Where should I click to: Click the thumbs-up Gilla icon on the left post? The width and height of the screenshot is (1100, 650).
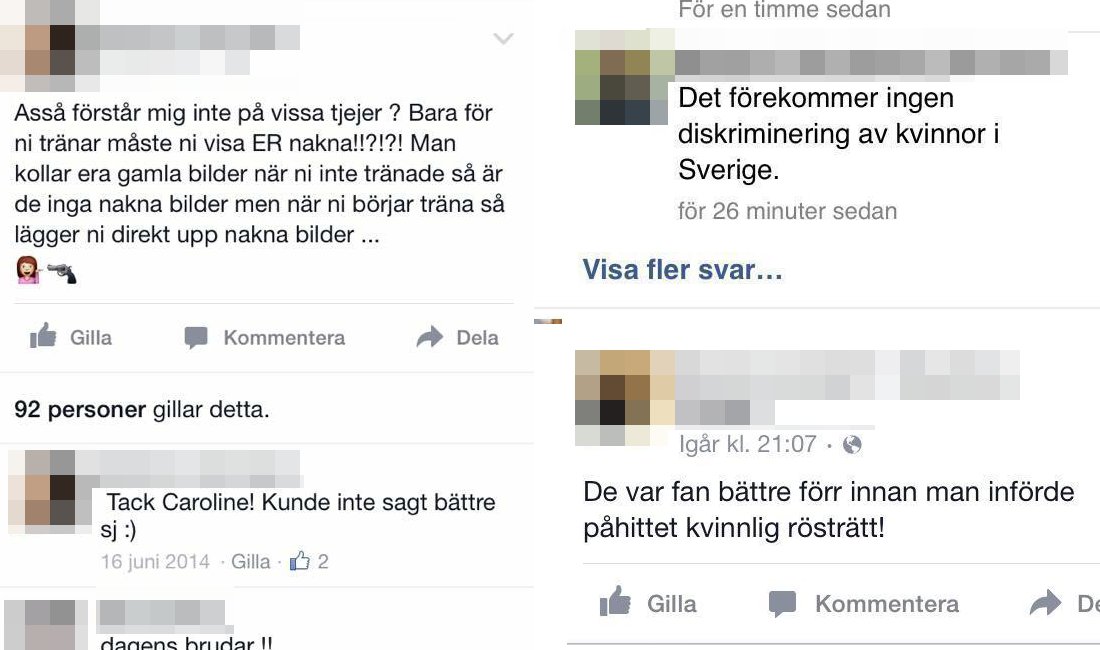click(43, 337)
